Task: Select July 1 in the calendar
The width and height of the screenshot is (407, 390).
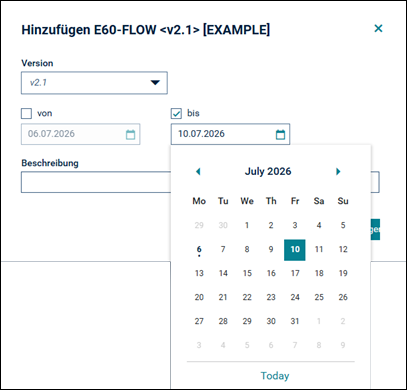Action: point(247,225)
